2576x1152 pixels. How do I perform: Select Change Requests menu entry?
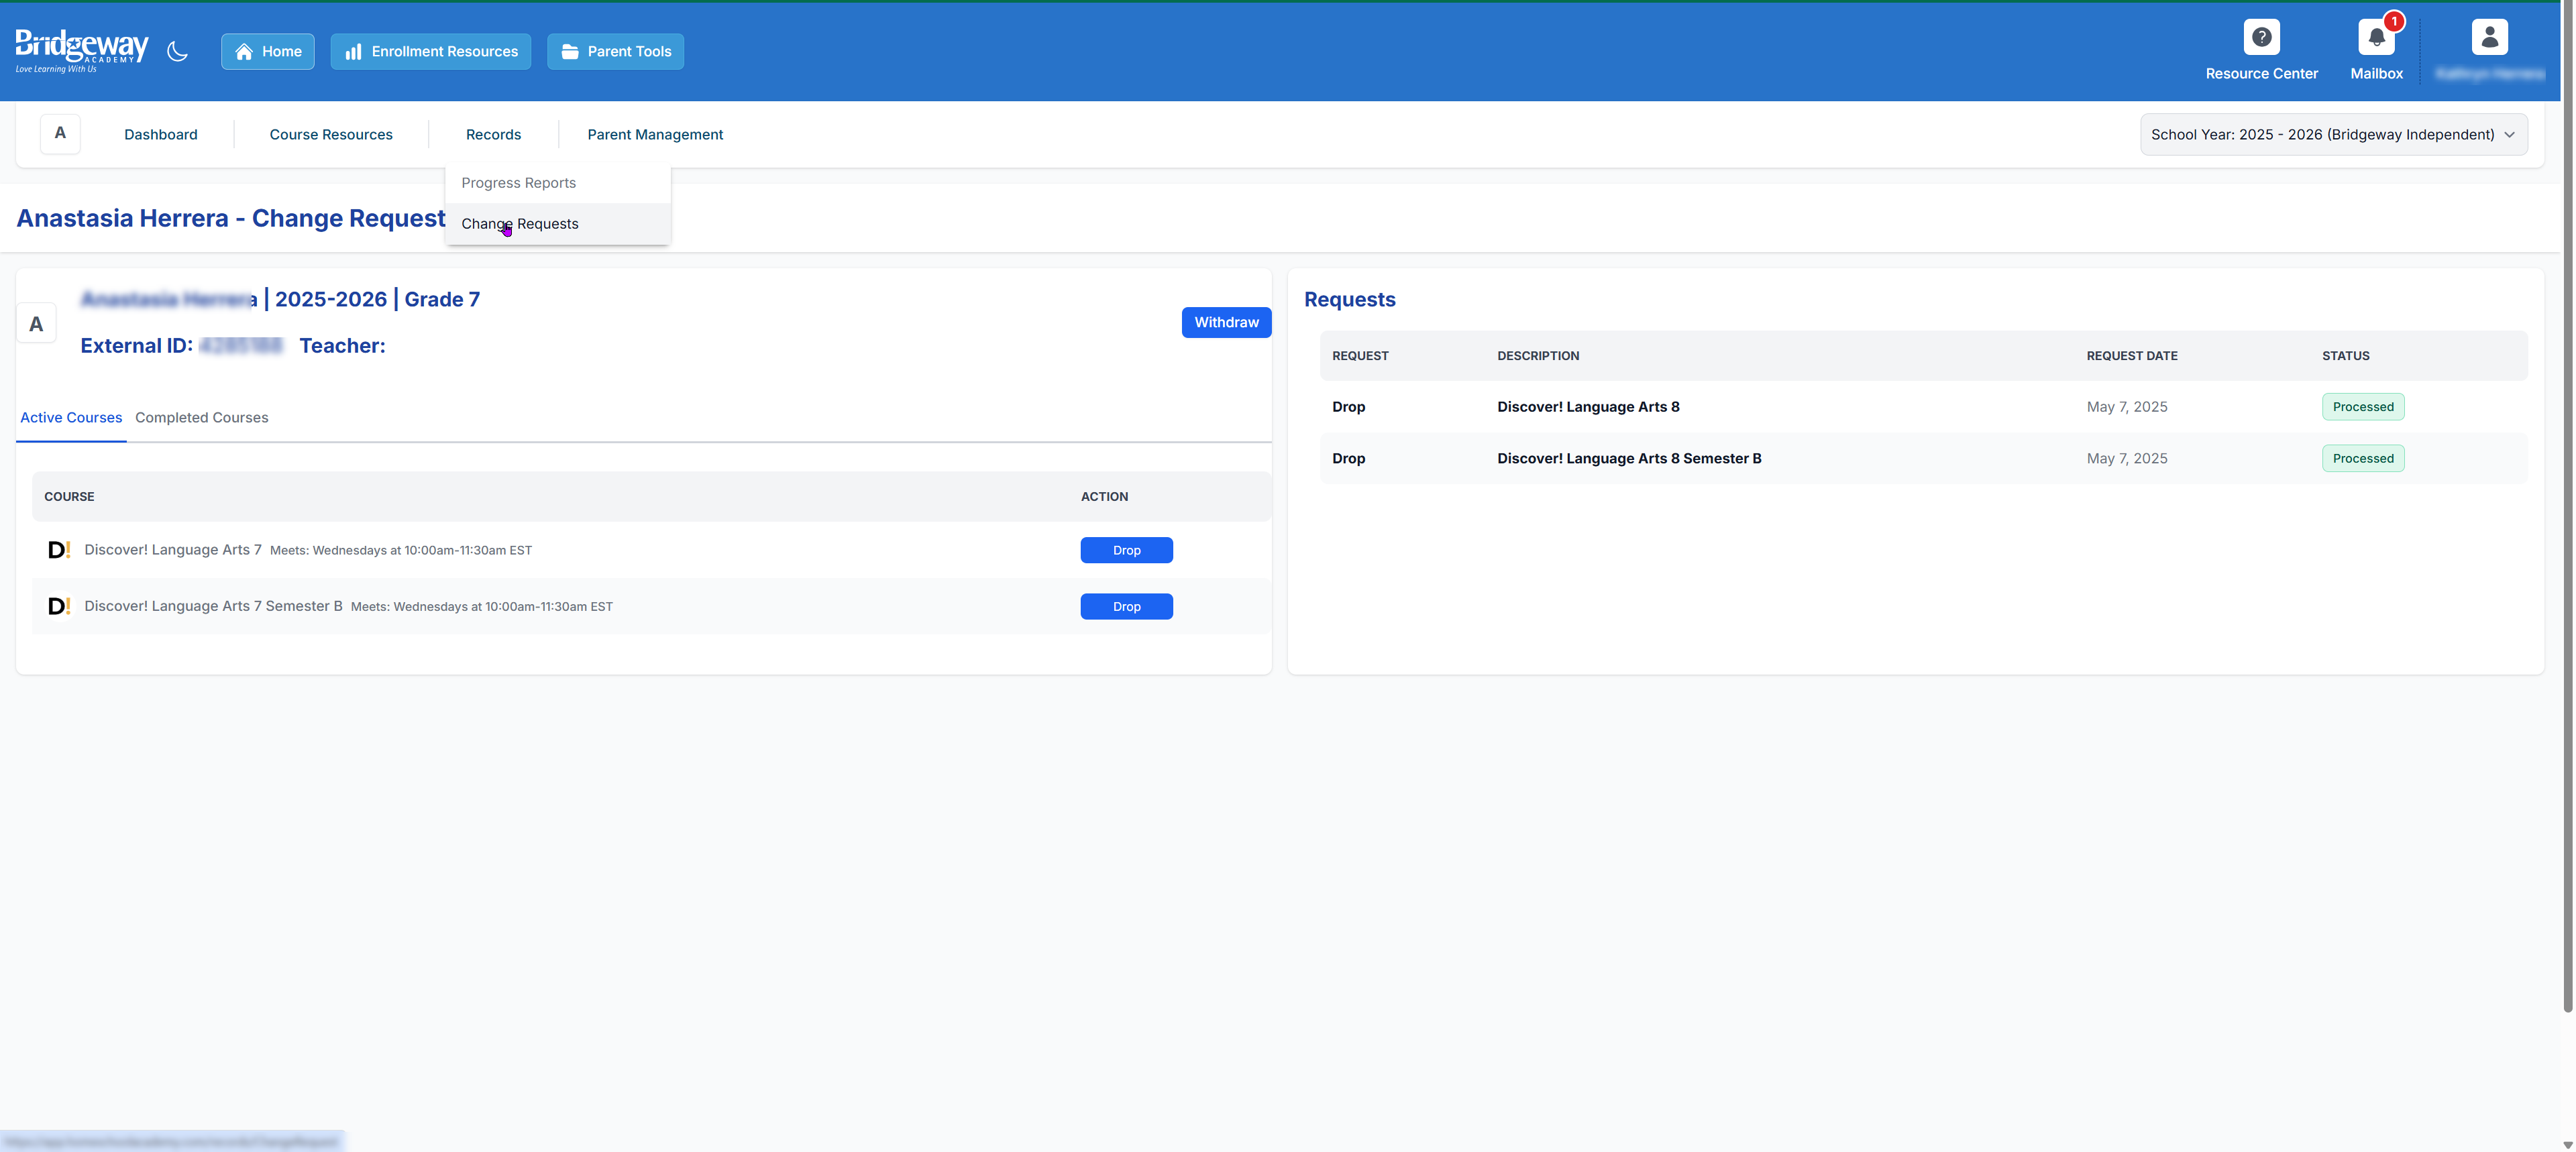click(519, 224)
